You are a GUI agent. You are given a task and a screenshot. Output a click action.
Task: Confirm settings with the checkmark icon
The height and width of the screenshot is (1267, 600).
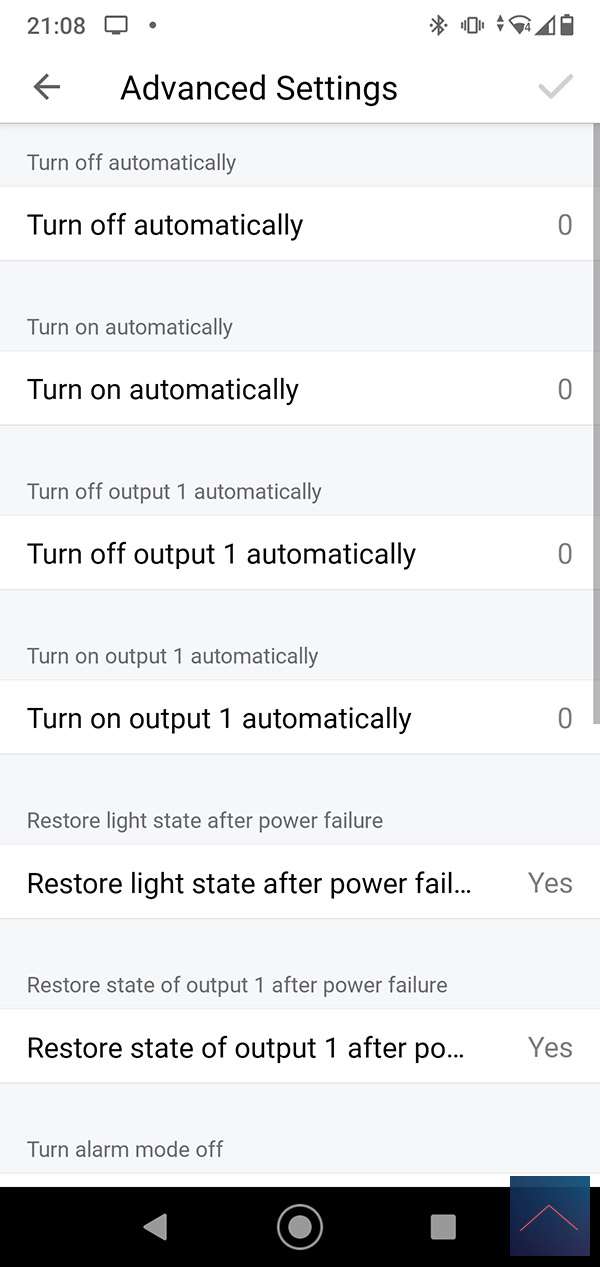click(x=555, y=88)
